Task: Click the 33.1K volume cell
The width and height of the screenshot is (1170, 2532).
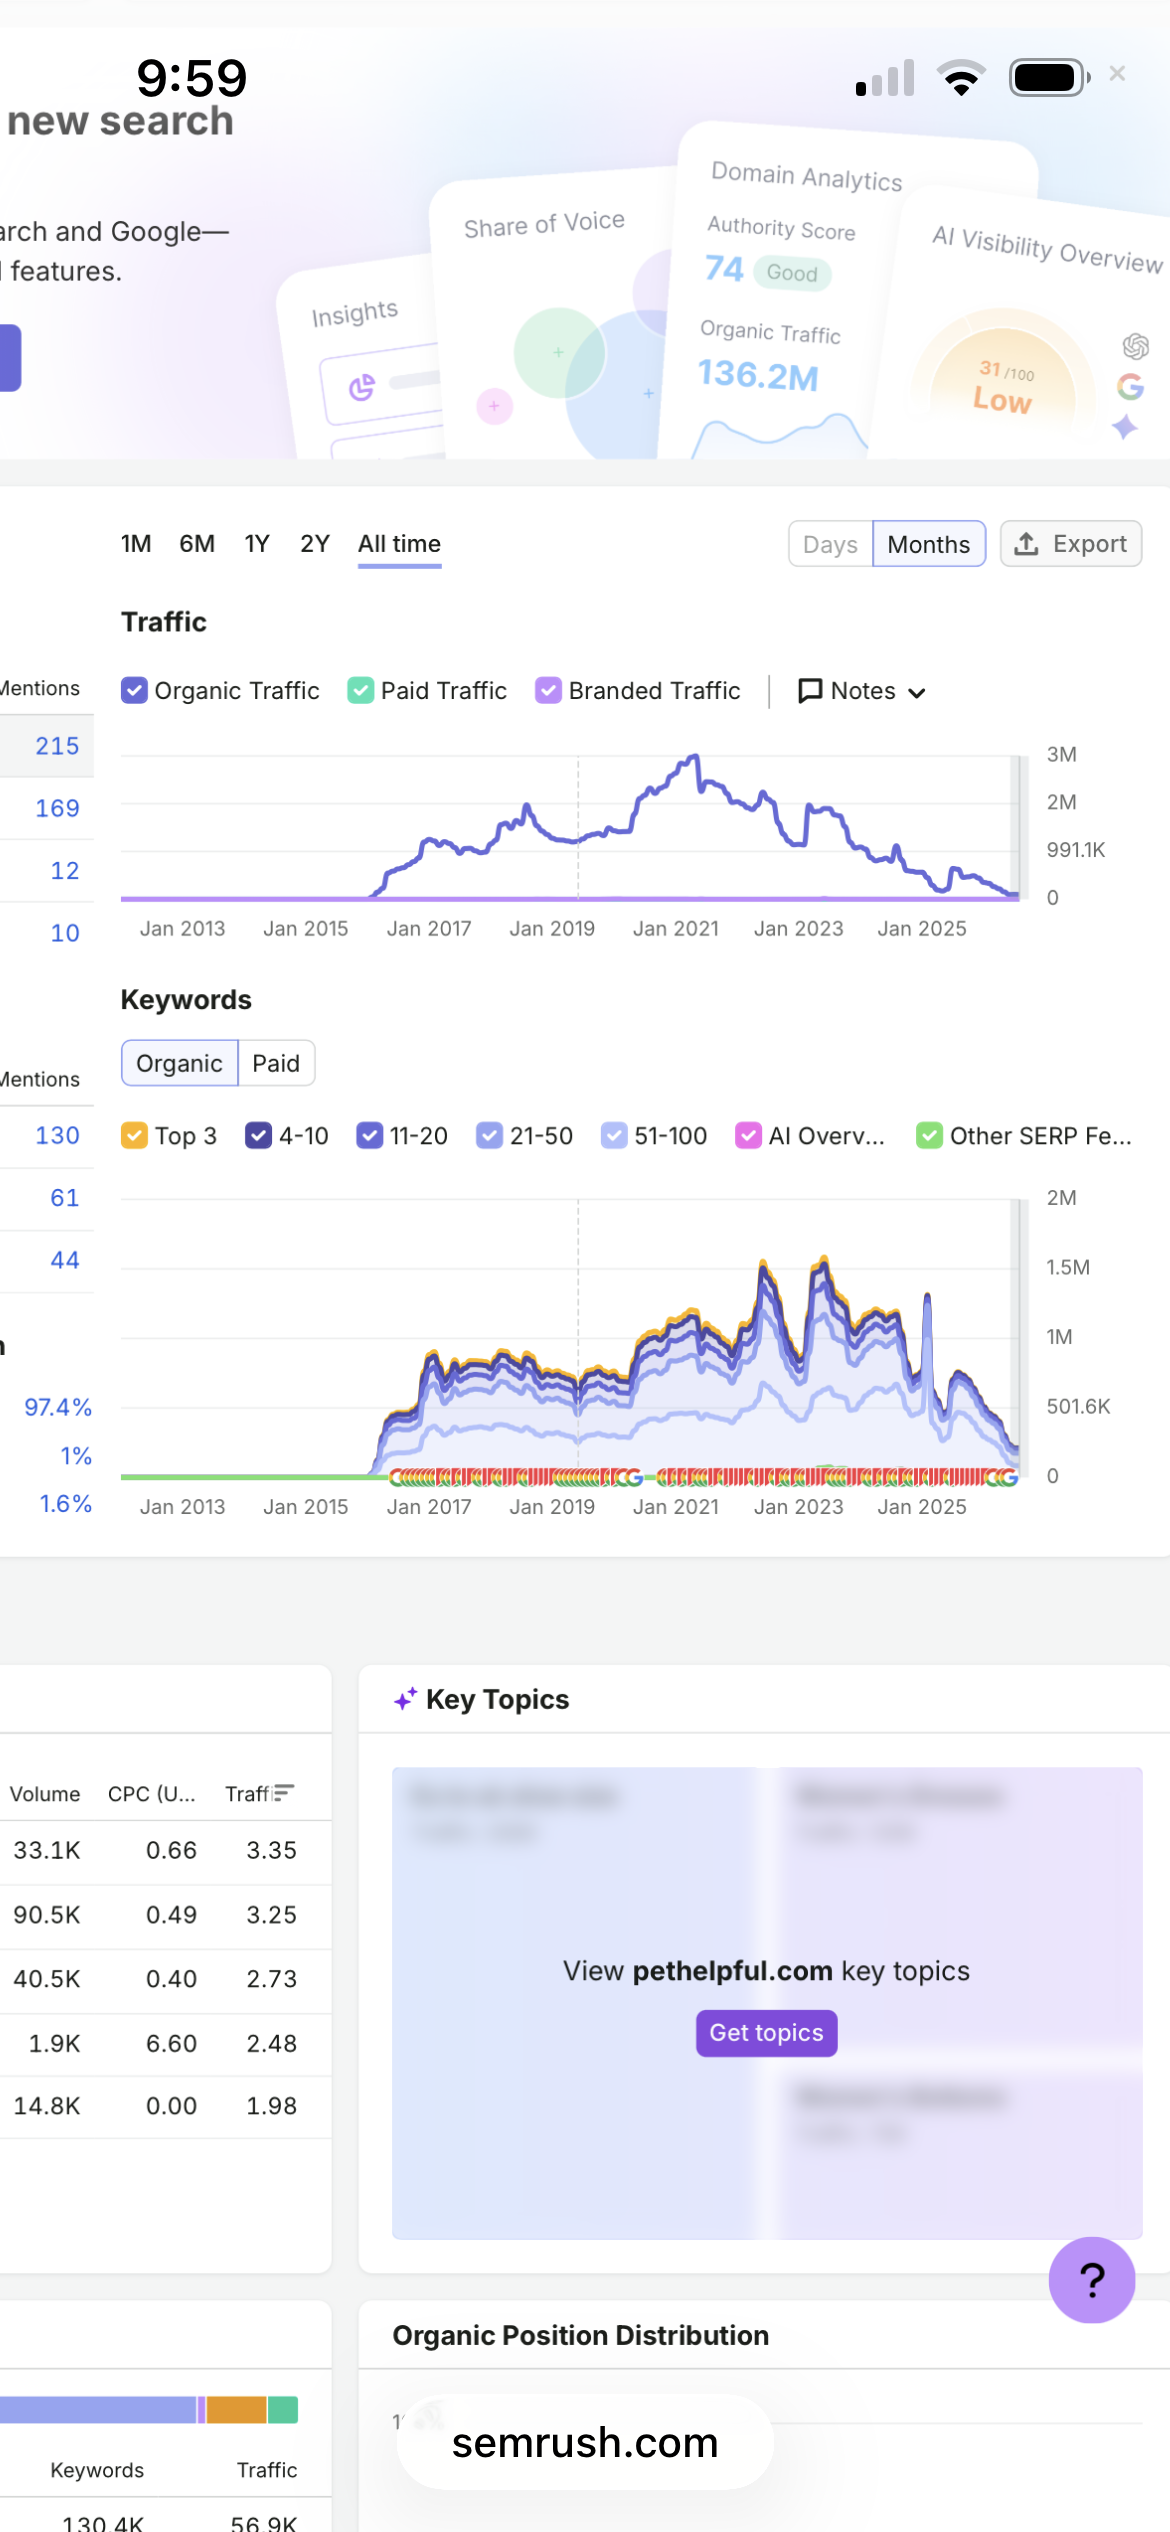Action: [x=46, y=1850]
